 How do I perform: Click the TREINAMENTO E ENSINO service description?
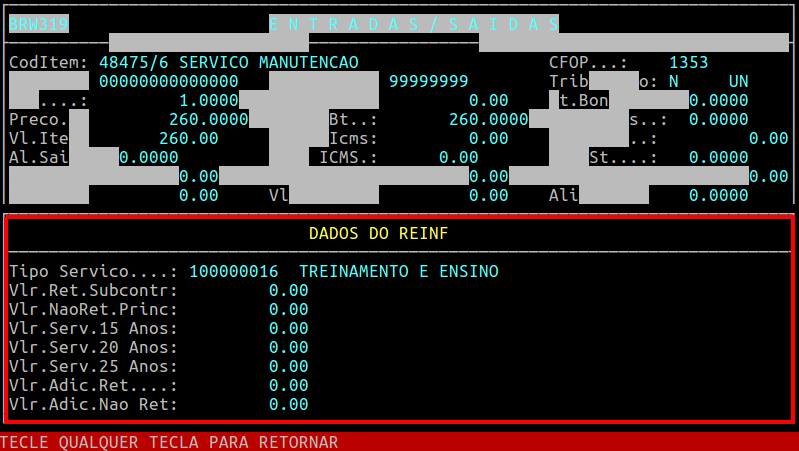tap(398, 271)
